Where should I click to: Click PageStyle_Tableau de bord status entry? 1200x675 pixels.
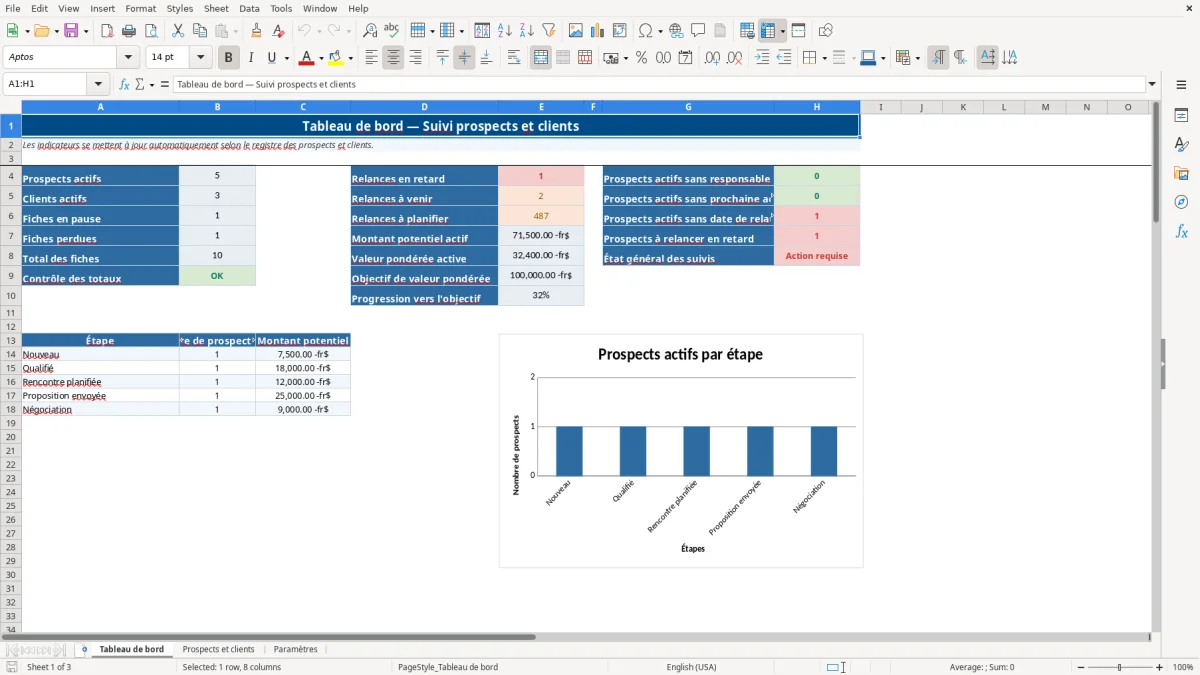tap(448, 667)
